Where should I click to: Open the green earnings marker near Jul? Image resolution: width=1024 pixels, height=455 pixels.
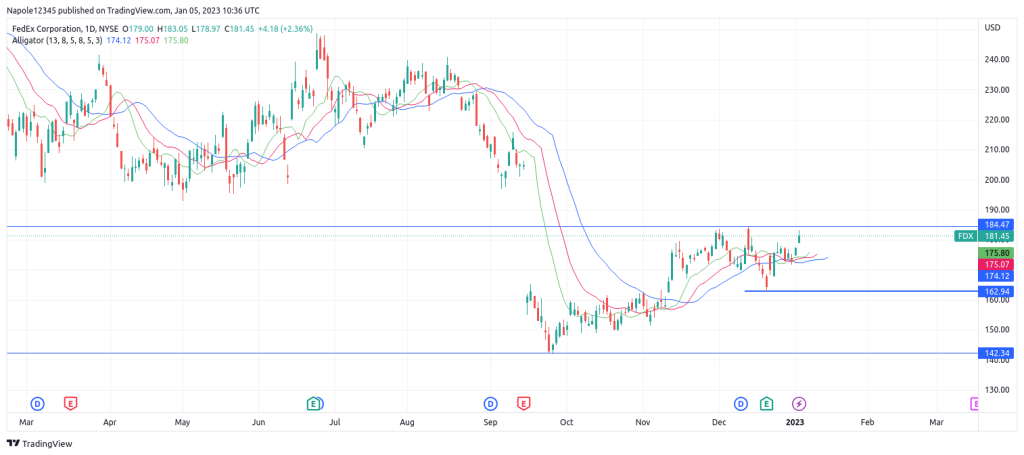click(x=314, y=404)
